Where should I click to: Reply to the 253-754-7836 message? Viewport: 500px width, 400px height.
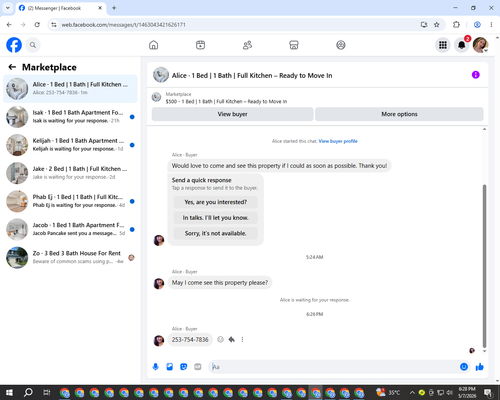pos(232,340)
